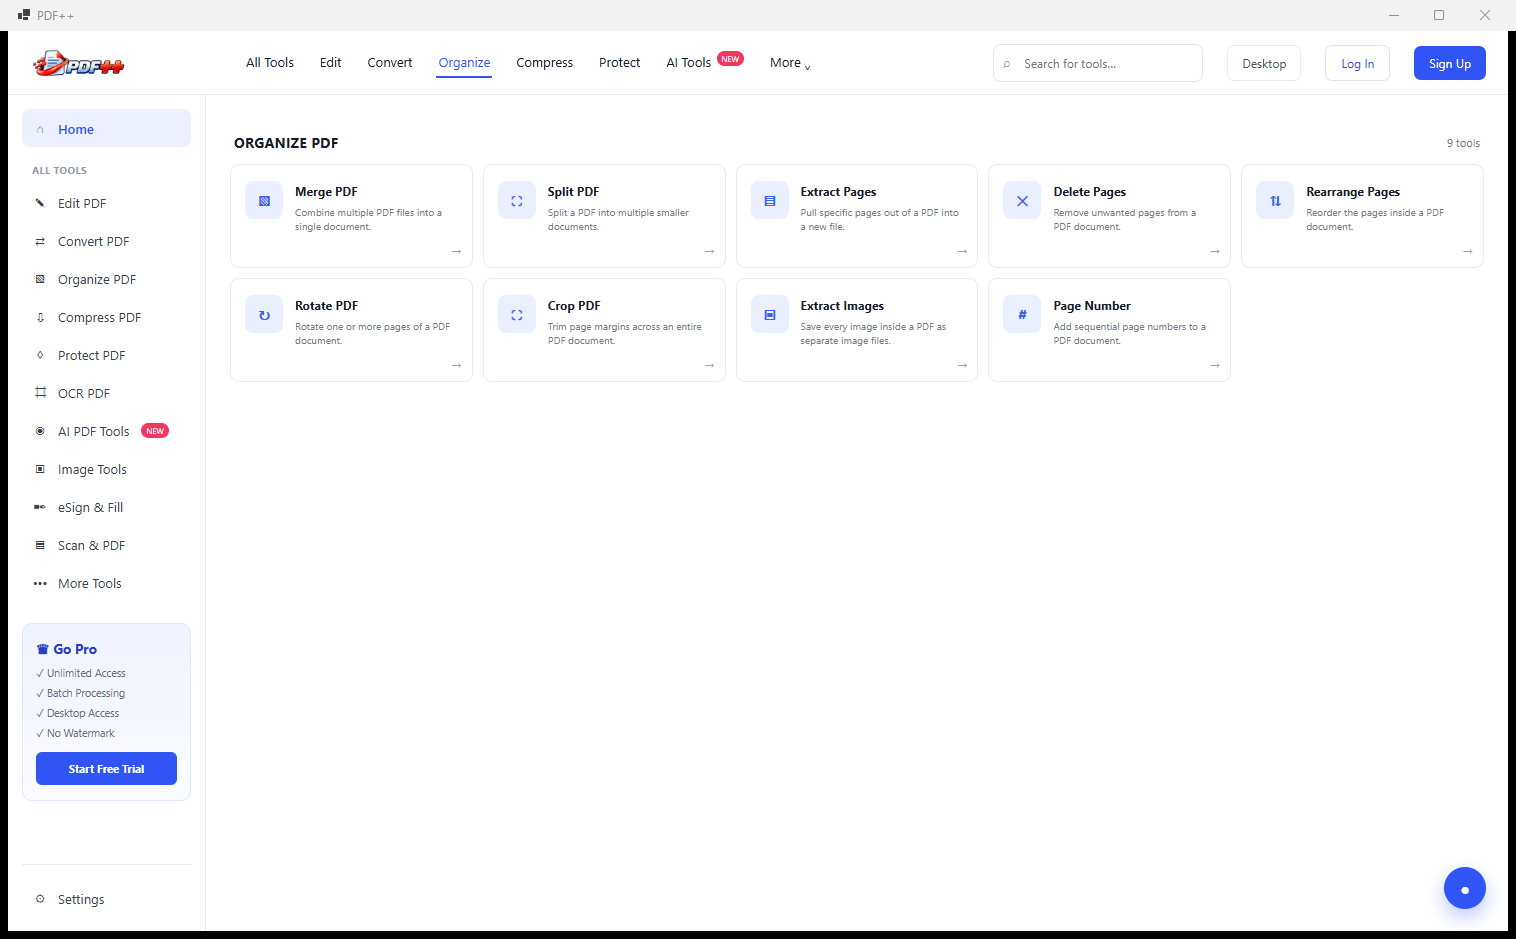Click the eSign & Fill sidebar icon
Screen dimensions: 1516x939
point(40,507)
